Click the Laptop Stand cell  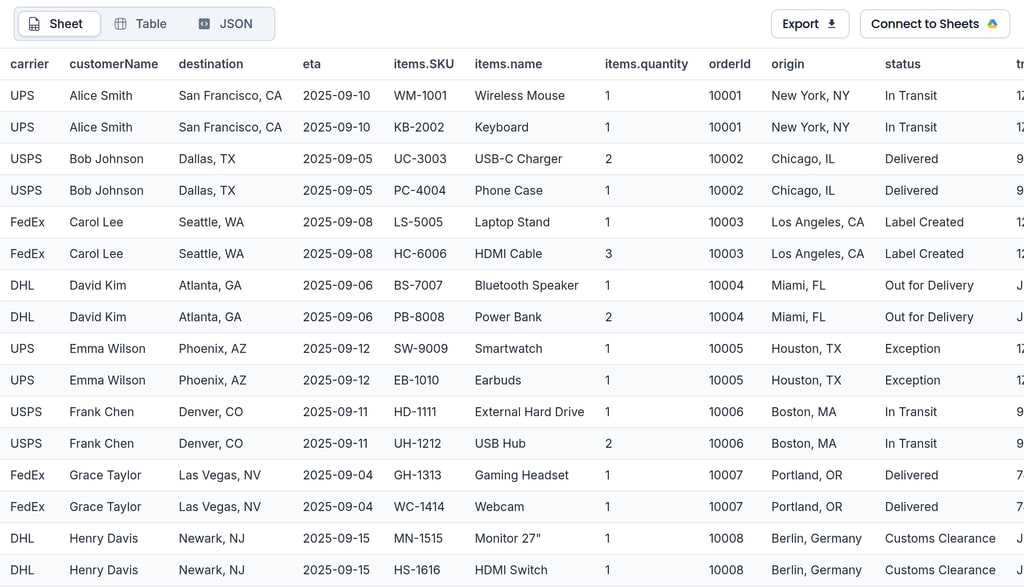(512, 222)
